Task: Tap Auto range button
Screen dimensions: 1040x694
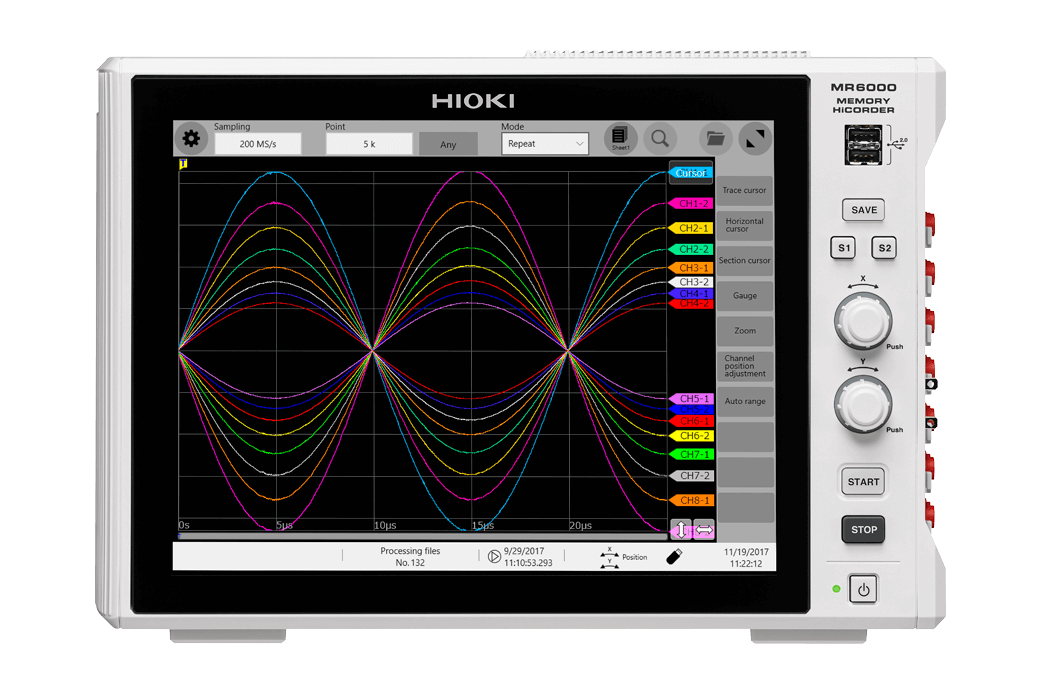Action: (744, 401)
